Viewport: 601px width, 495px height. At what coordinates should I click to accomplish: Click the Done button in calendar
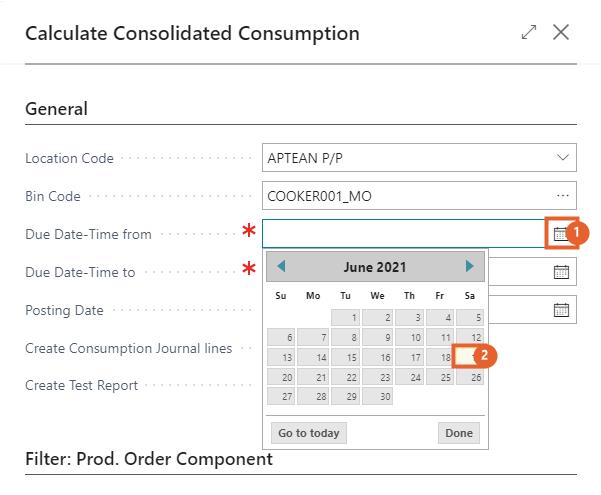[459, 433]
